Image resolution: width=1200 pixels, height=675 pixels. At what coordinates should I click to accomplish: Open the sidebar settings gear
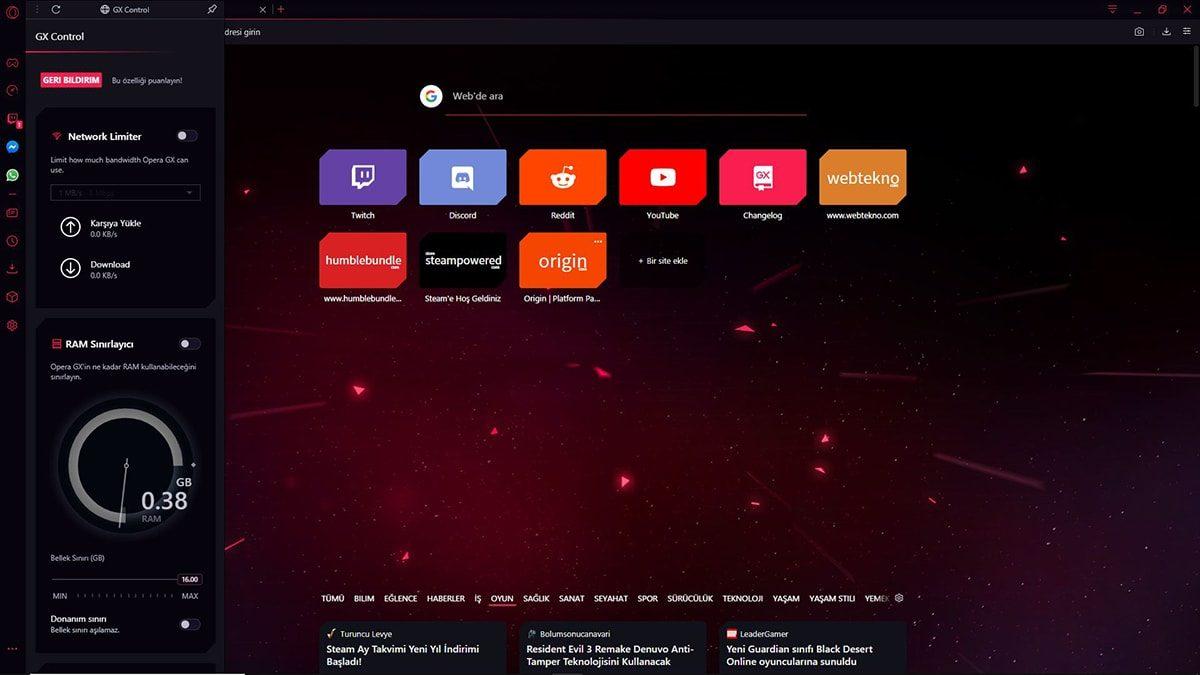12,325
